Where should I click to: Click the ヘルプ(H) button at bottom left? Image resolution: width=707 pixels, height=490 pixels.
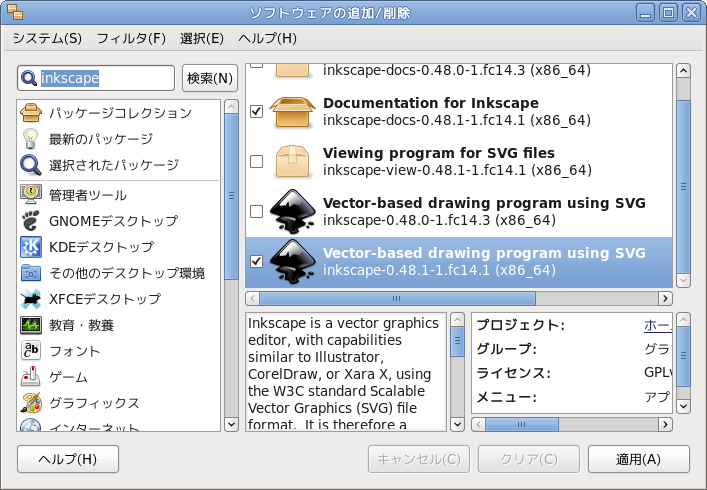coord(68,459)
